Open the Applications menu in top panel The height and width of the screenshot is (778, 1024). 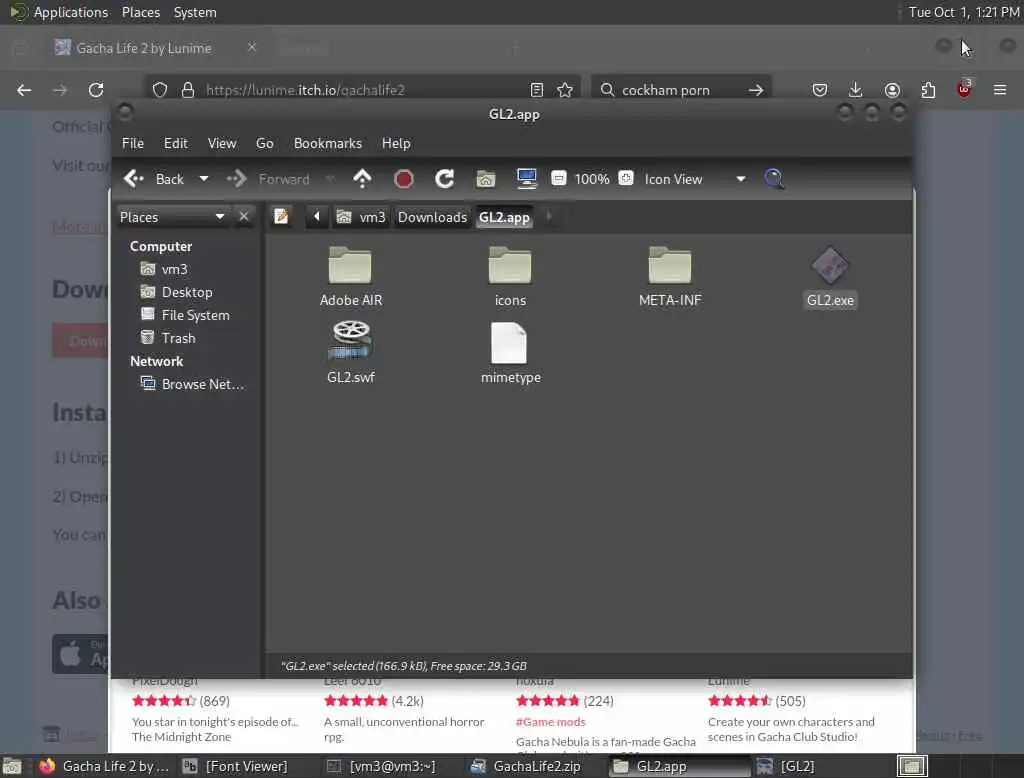pyautogui.click(x=59, y=12)
